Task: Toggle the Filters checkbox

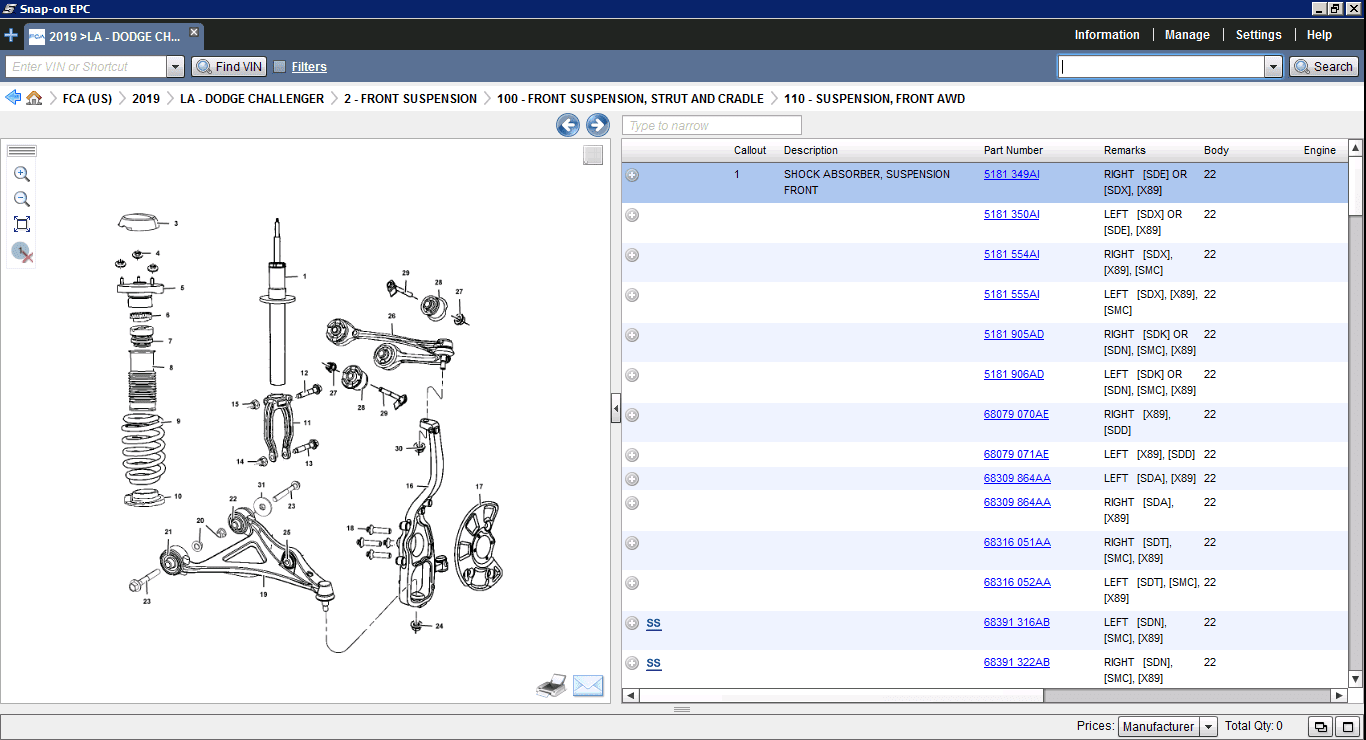Action: click(280, 67)
